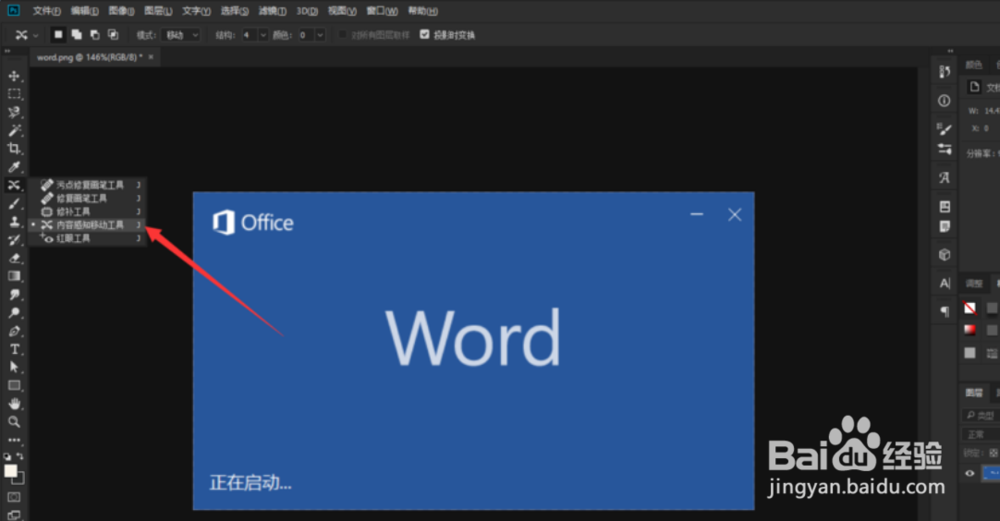The image size is (1000, 521).
Task: Open the layer blend mode 正常 dropdown
Action: click(x=980, y=434)
